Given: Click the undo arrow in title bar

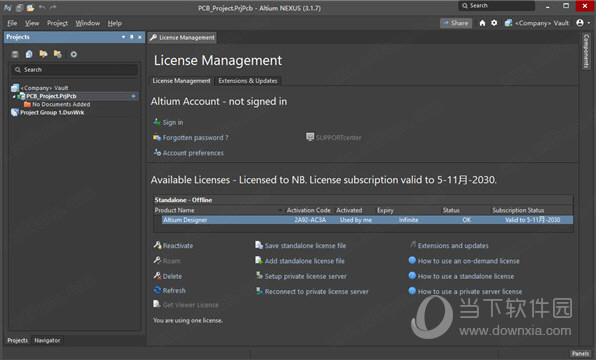Looking at the screenshot, I should click(42, 8).
